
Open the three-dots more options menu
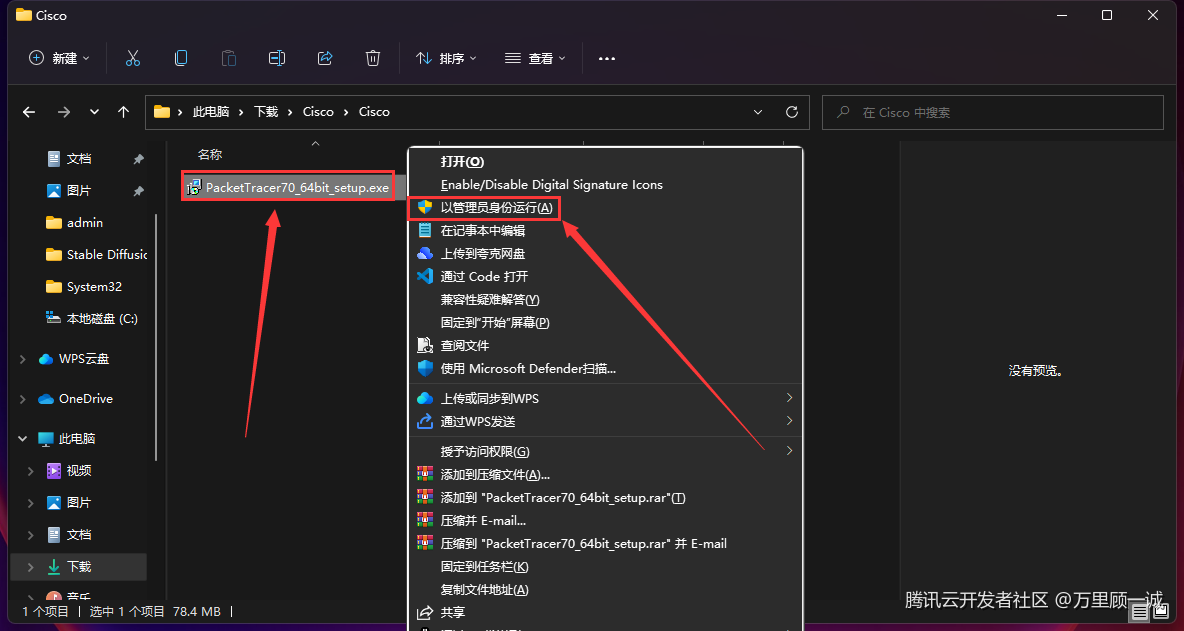click(607, 58)
